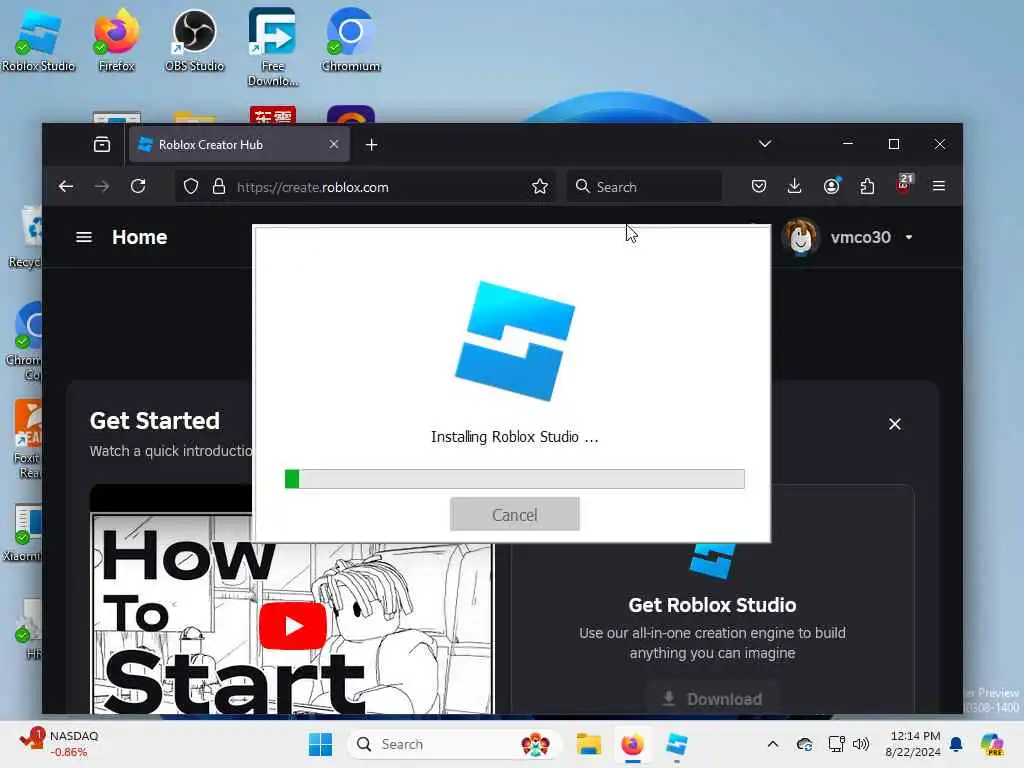Open NASDAQ widget in taskbar
The image size is (1024, 768).
(x=60, y=744)
